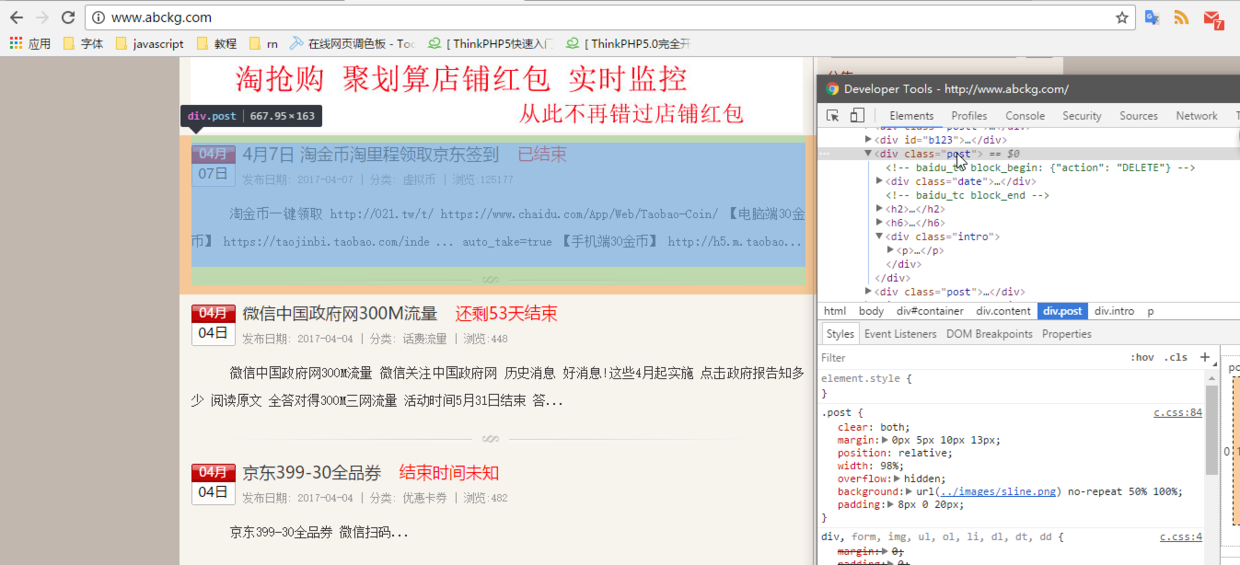Add new style rule with plus icon

pos(1205,357)
